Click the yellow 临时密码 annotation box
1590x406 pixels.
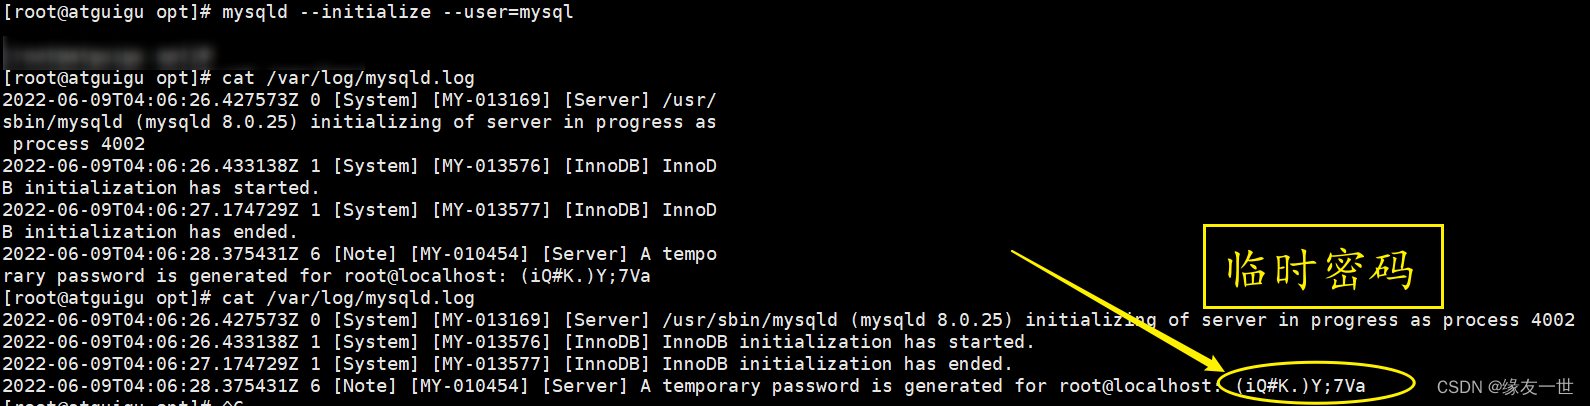tap(1322, 267)
